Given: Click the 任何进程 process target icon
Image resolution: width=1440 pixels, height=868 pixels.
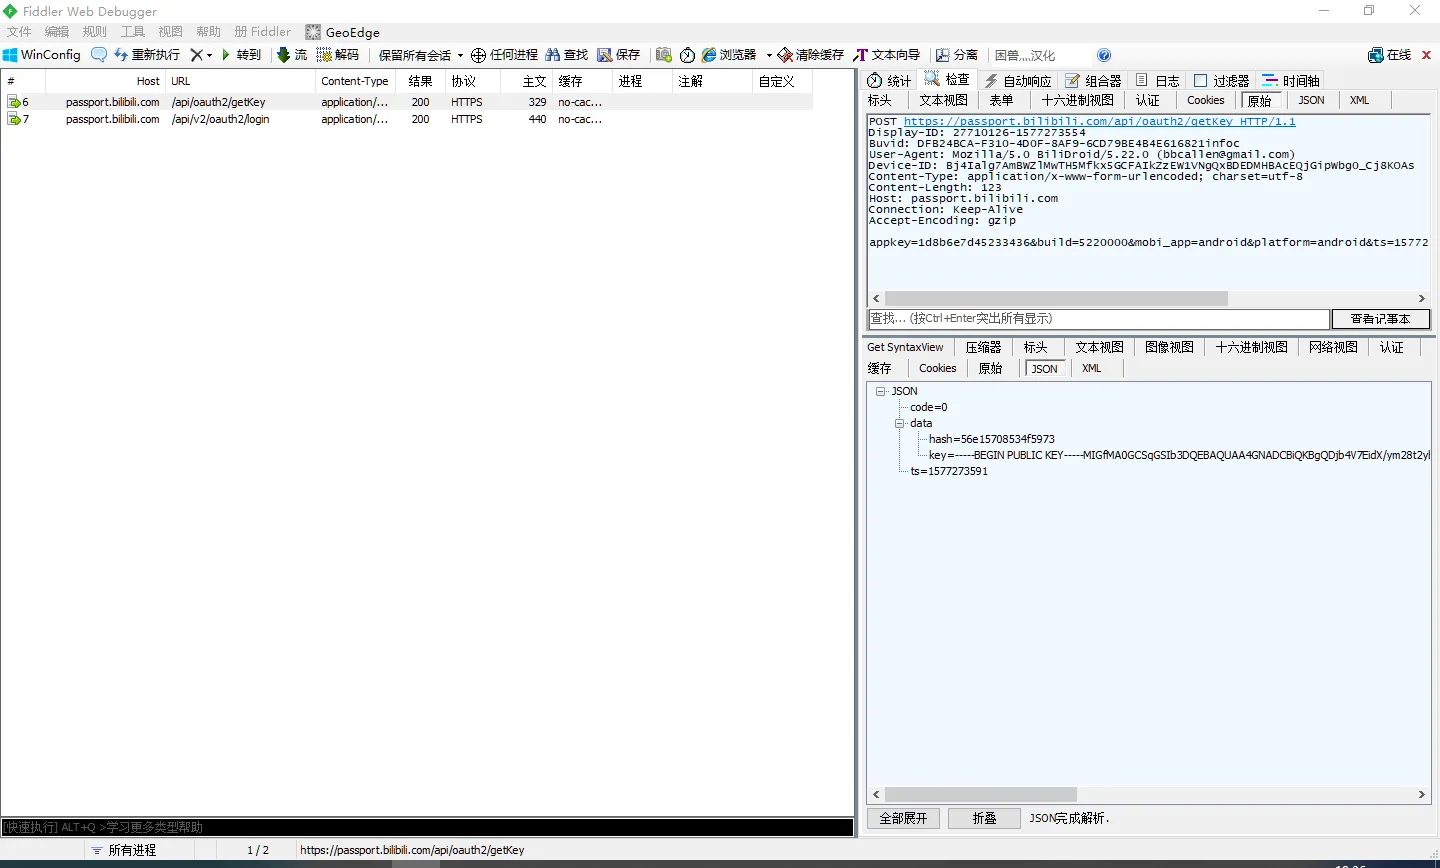Looking at the screenshot, I should [479, 55].
